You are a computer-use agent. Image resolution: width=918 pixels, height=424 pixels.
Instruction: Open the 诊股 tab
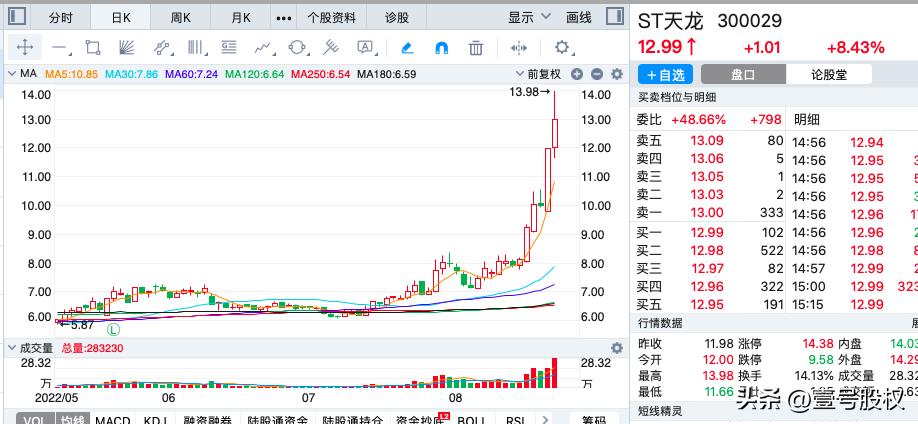tap(397, 18)
